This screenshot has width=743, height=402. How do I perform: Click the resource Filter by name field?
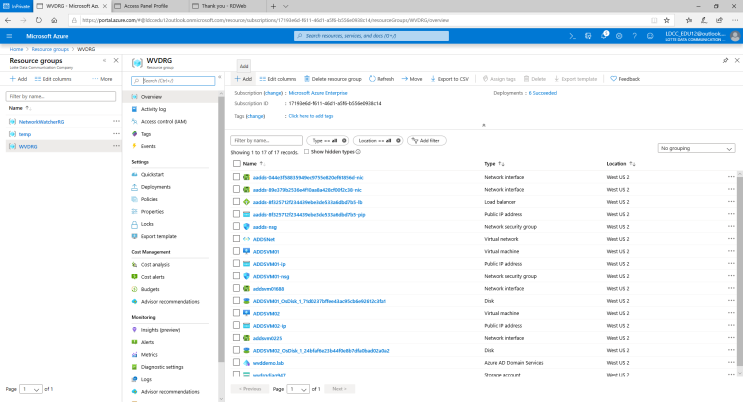pos(265,141)
